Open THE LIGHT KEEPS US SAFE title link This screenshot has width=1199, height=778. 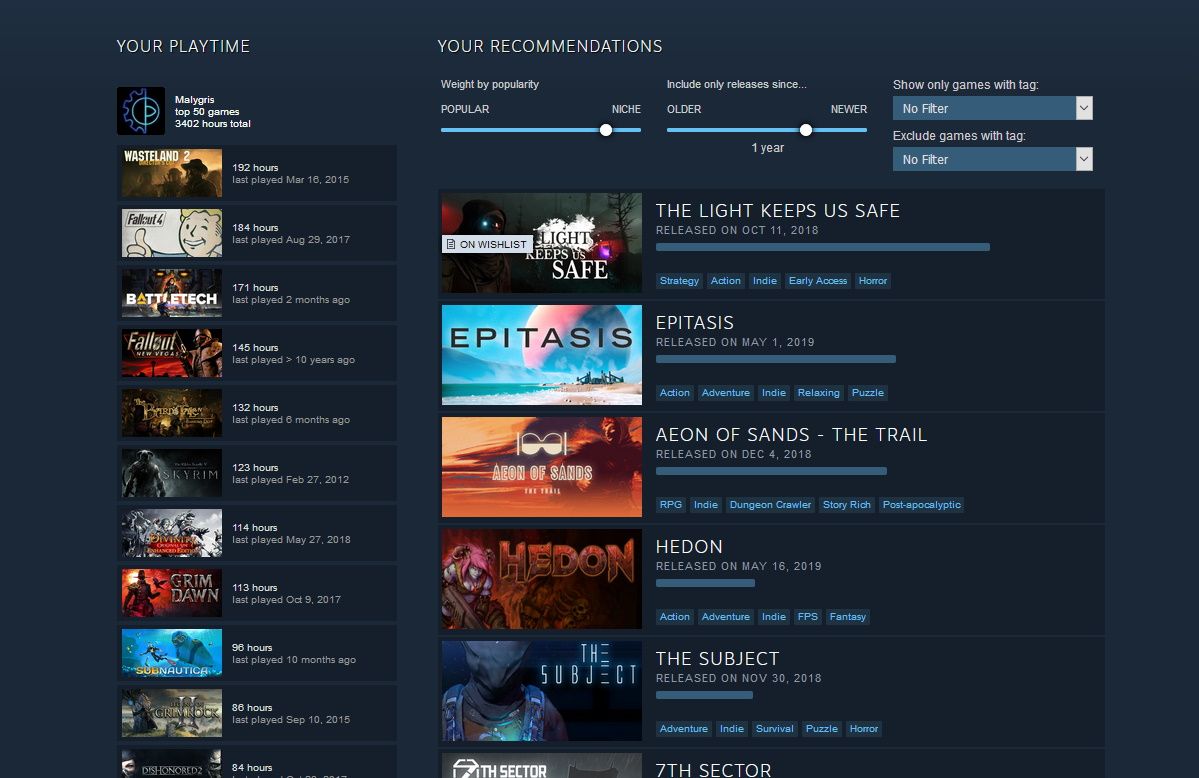pyautogui.click(x=777, y=211)
